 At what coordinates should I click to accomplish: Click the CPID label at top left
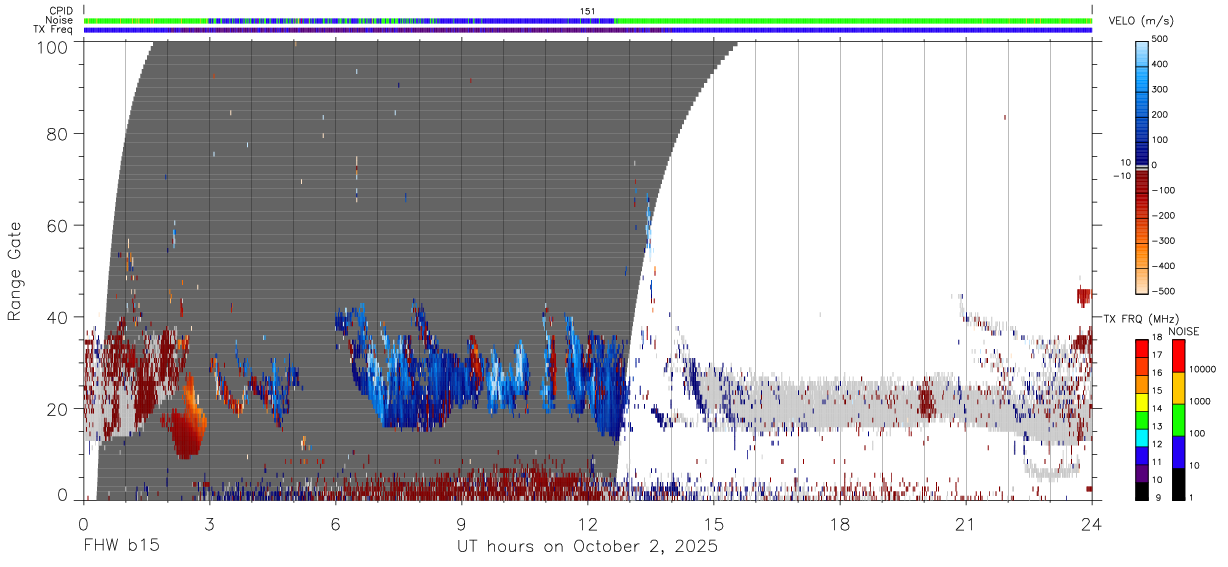click(x=60, y=11)
